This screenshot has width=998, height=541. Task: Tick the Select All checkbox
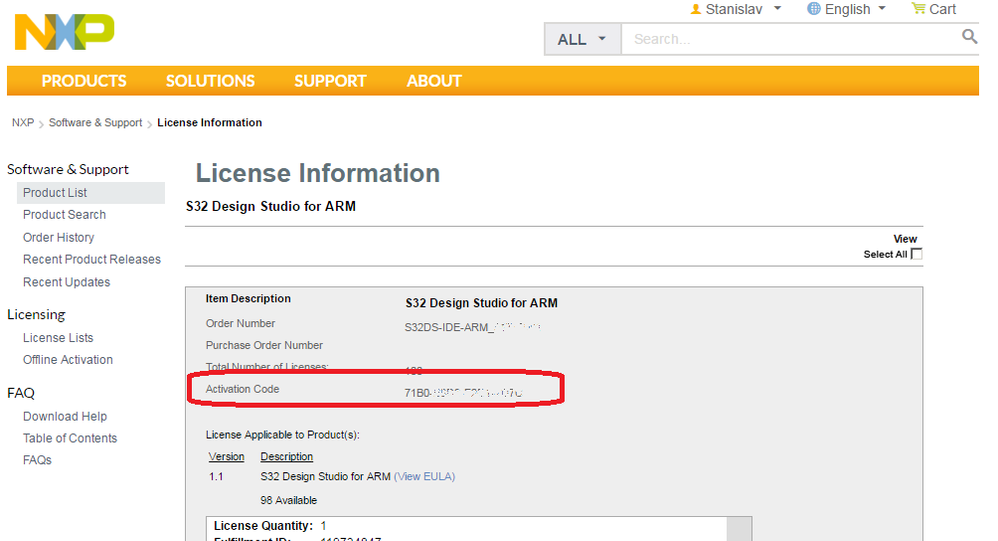[x=917, y=254]
